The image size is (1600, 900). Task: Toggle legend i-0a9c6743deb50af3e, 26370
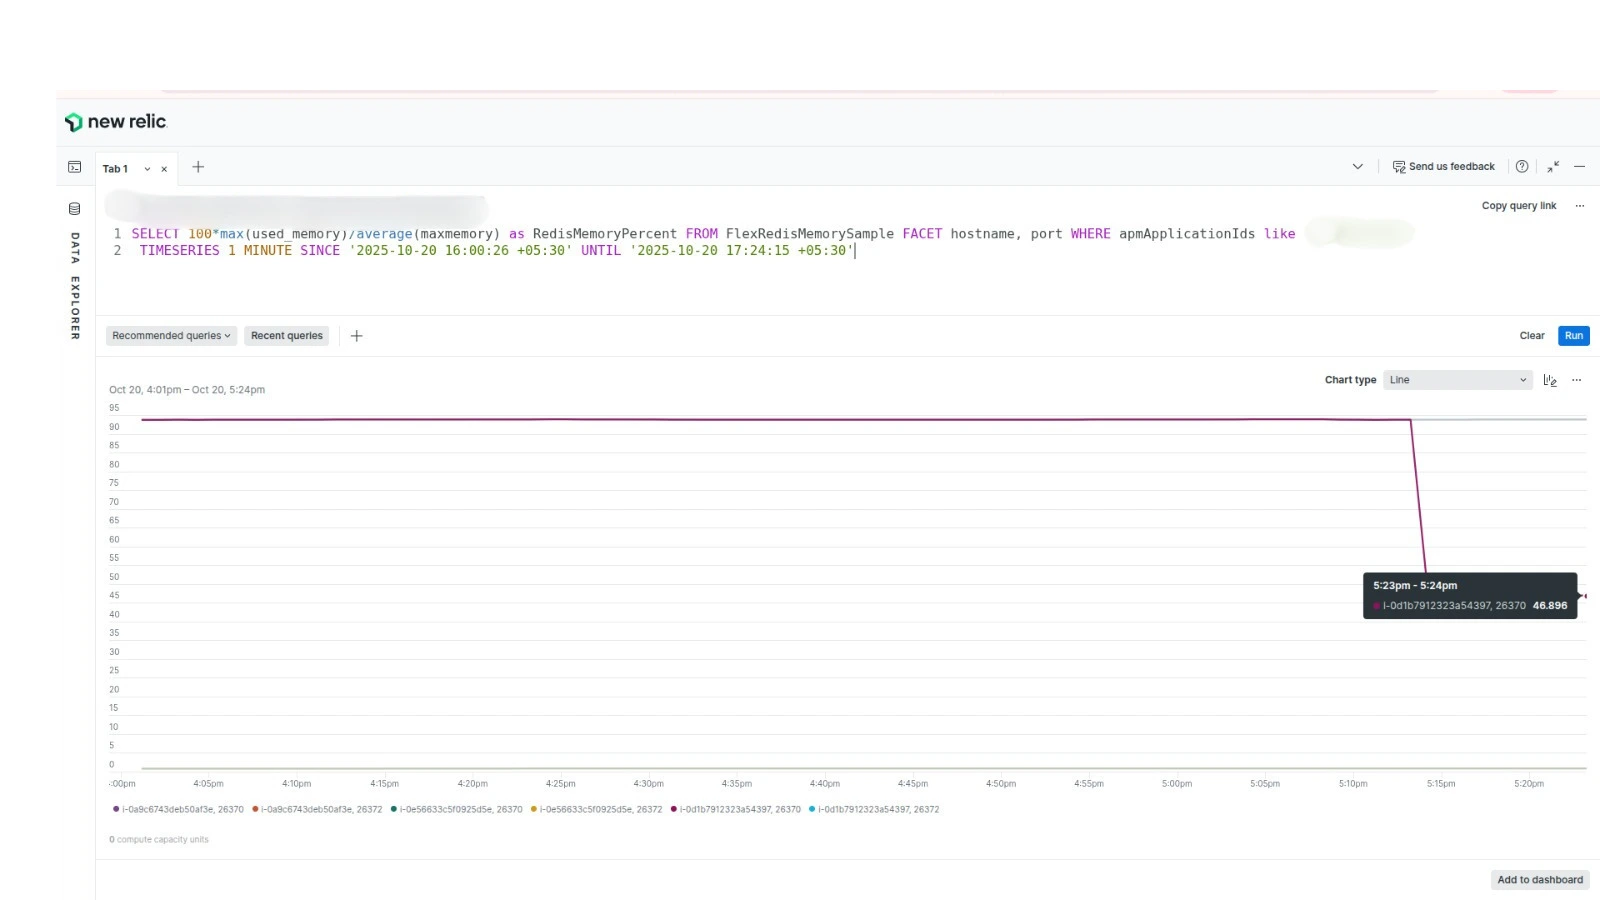[x=178, y=810]
